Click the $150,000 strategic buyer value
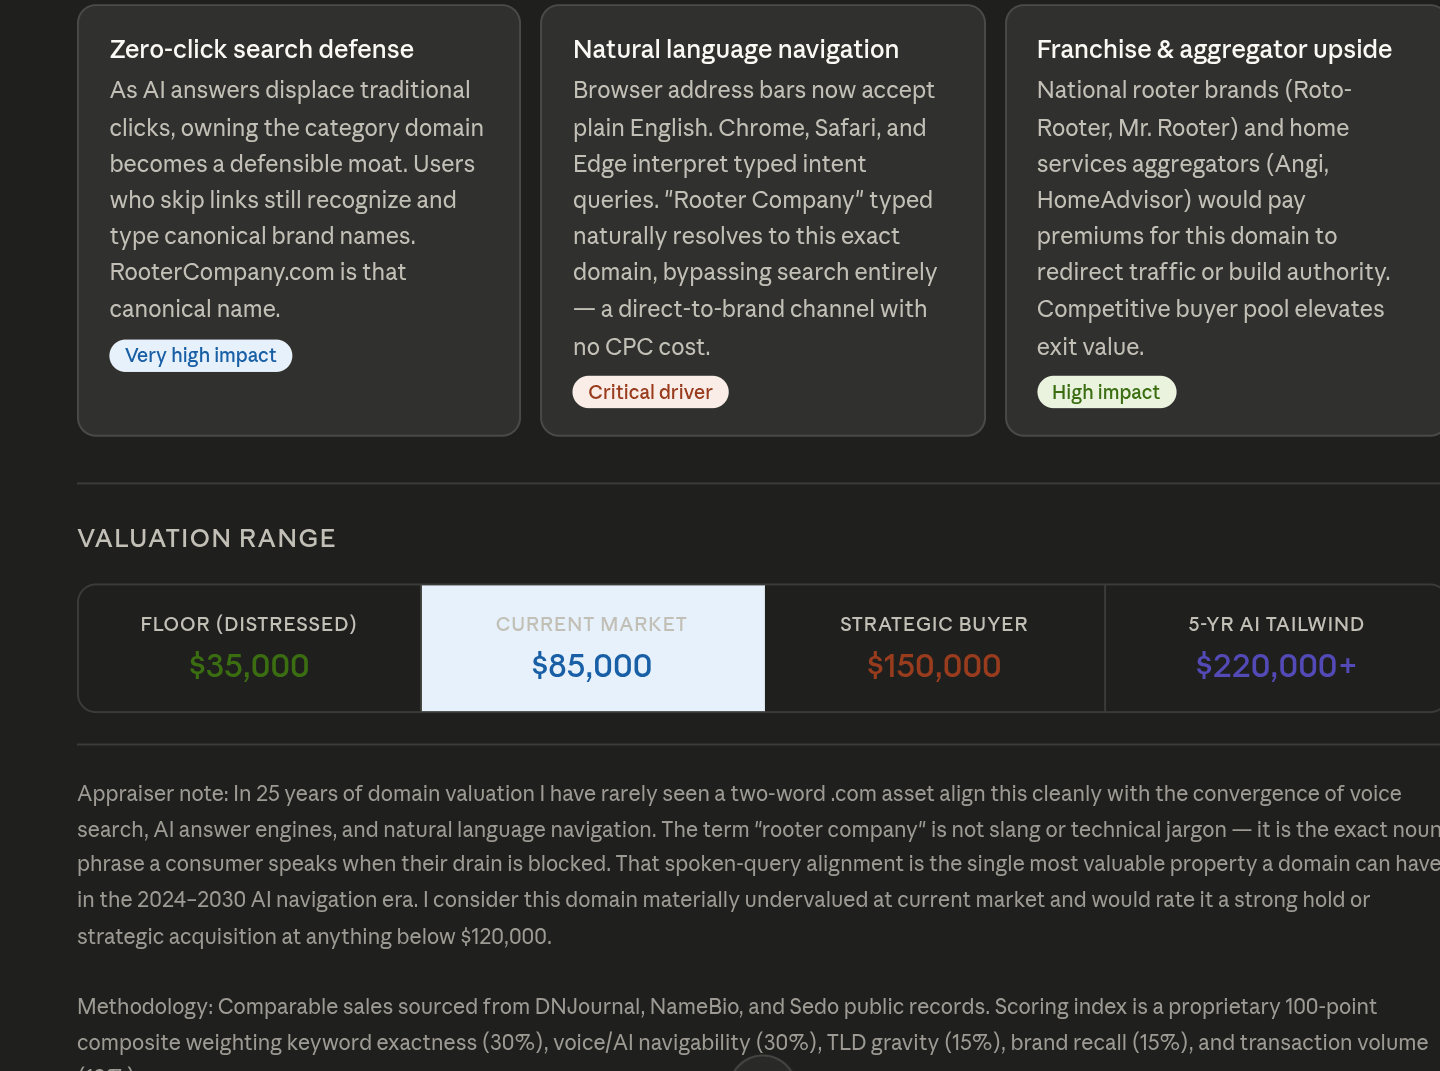The height and width of the screenshot is (1071, 1440). coord(933,666)
